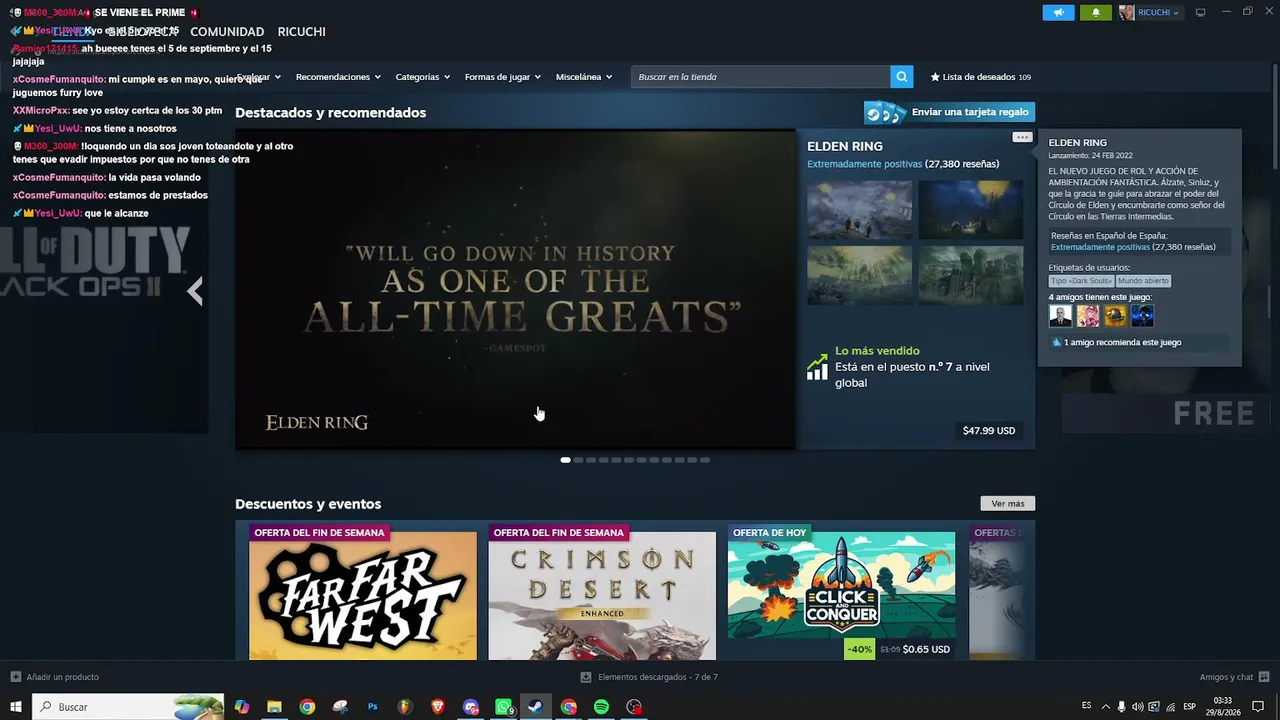The height and width of the screenshot is (720, 1280).
Task: Open the three-dots options on featured capsule
Action: [x=1021, y=137]
